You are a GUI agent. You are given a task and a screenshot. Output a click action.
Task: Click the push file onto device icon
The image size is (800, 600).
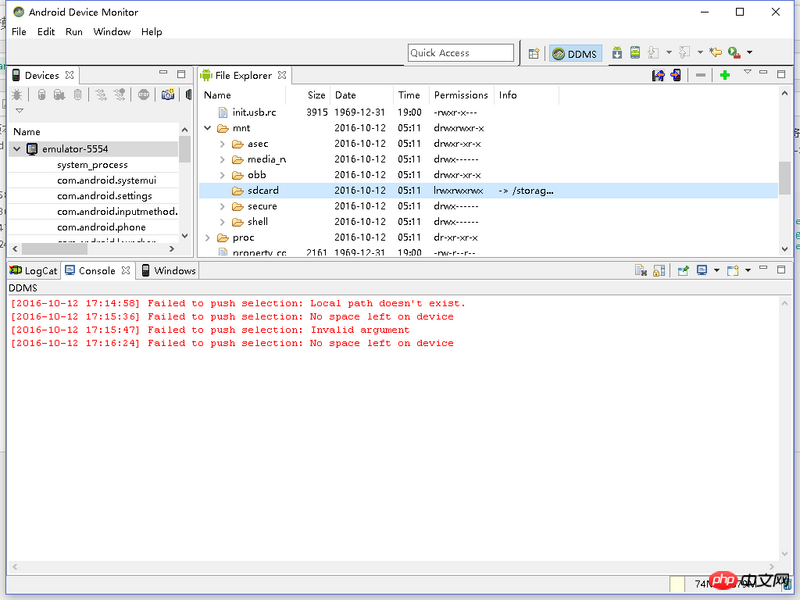pyautogui.click(x=676, y=75)
